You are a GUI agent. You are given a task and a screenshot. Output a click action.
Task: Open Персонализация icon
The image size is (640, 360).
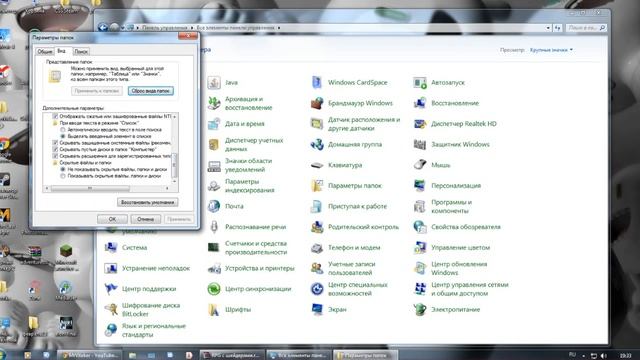click(420, 186)
